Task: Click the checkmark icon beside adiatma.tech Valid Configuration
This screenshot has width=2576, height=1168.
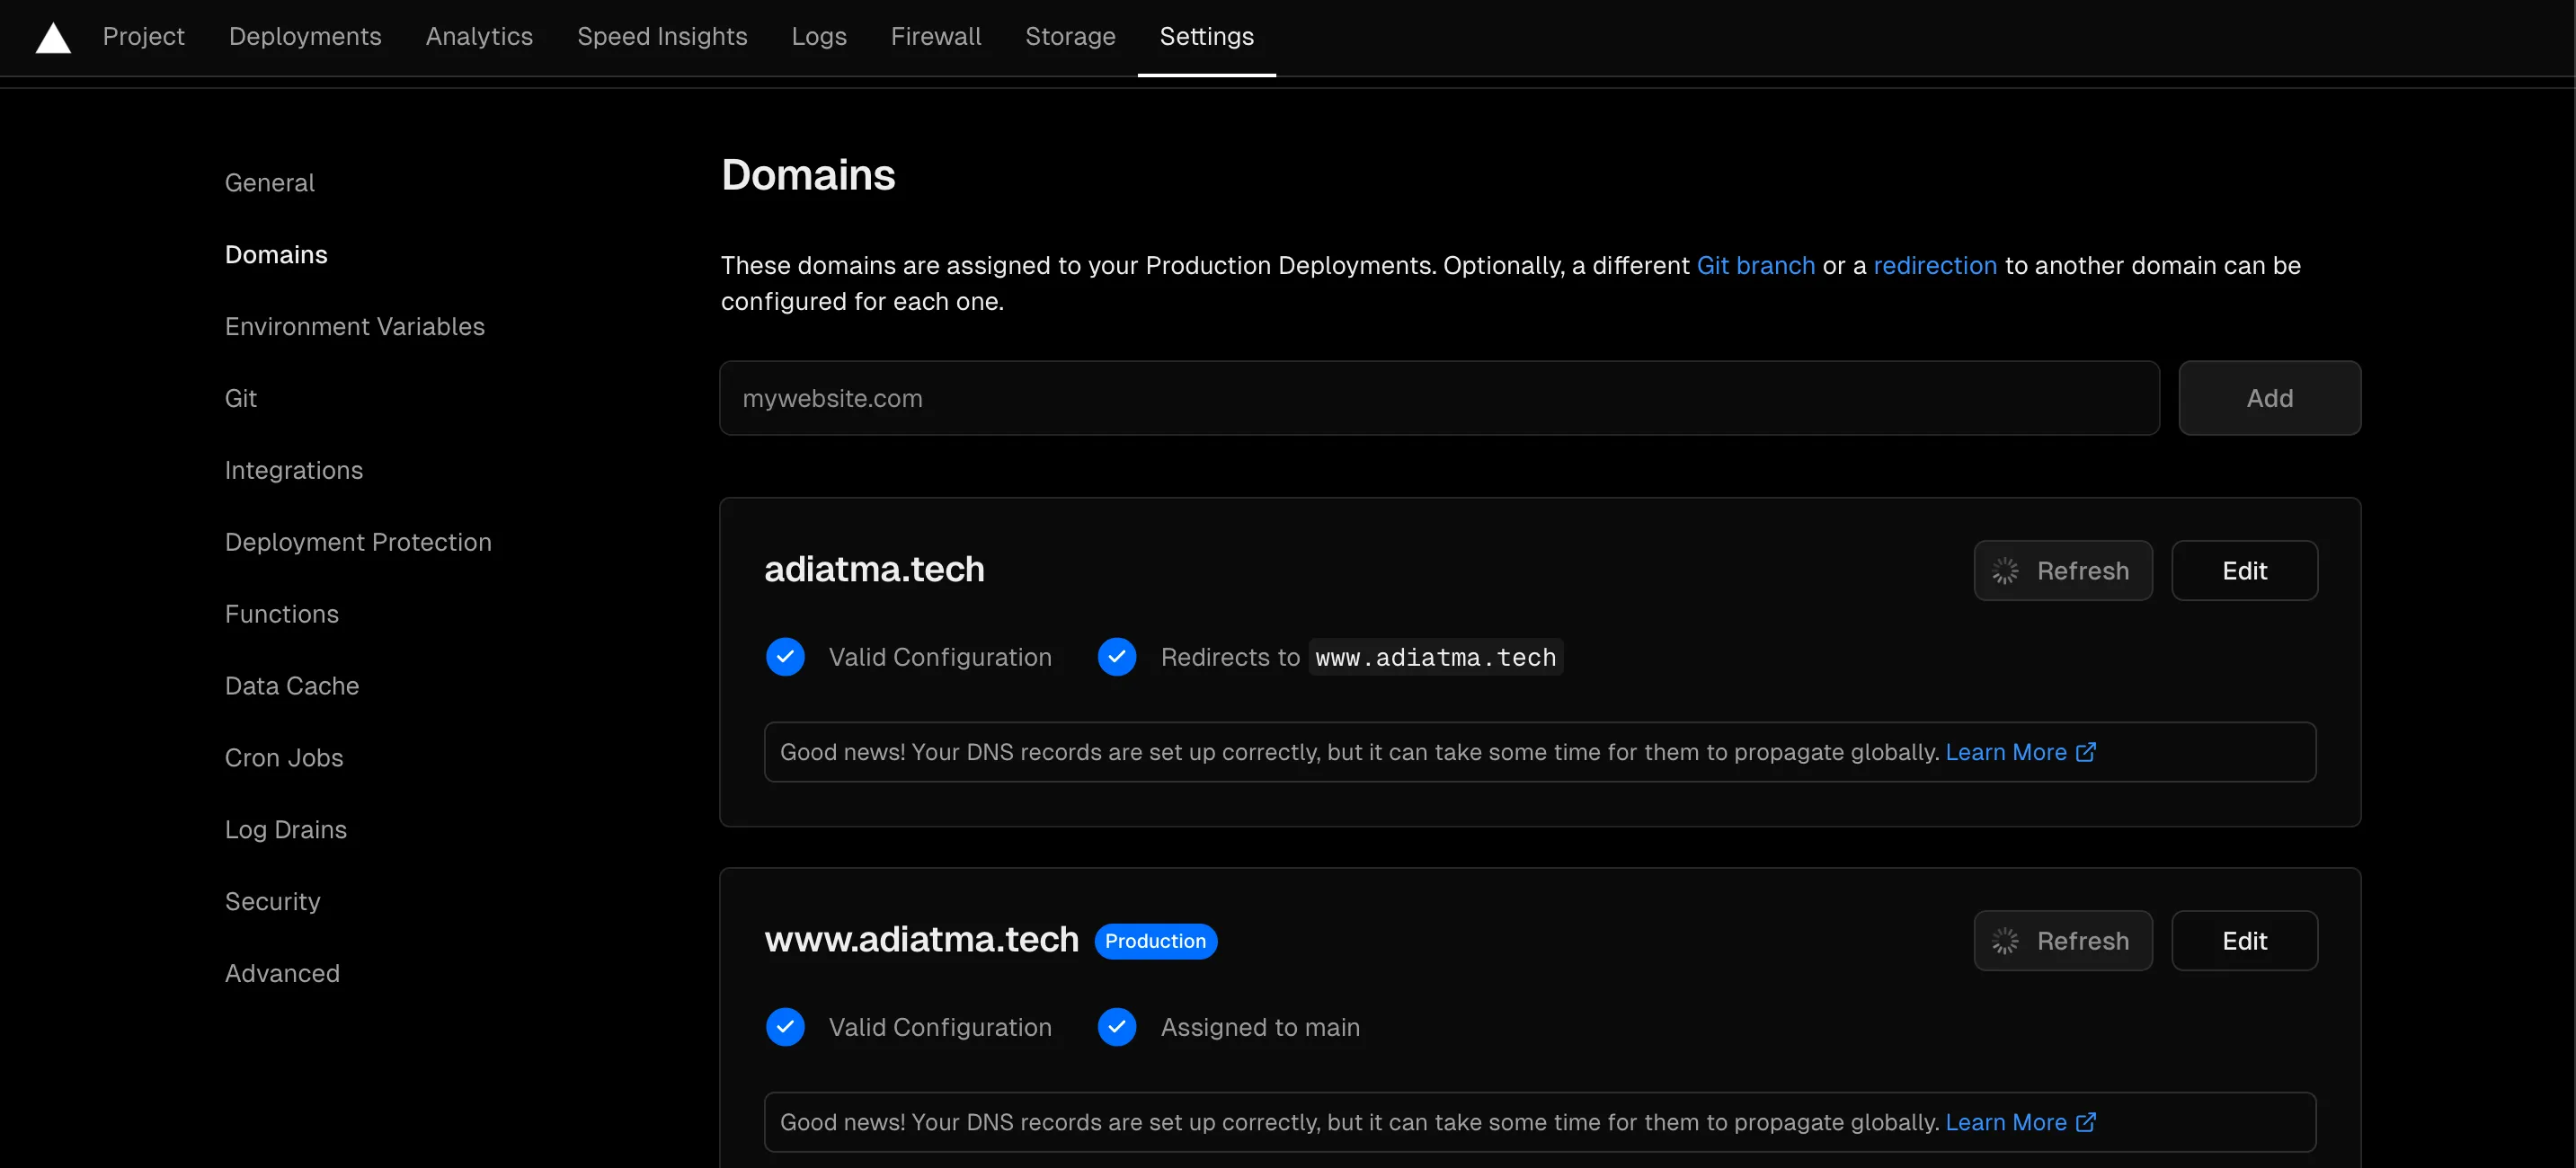Action: coord(785,657)
